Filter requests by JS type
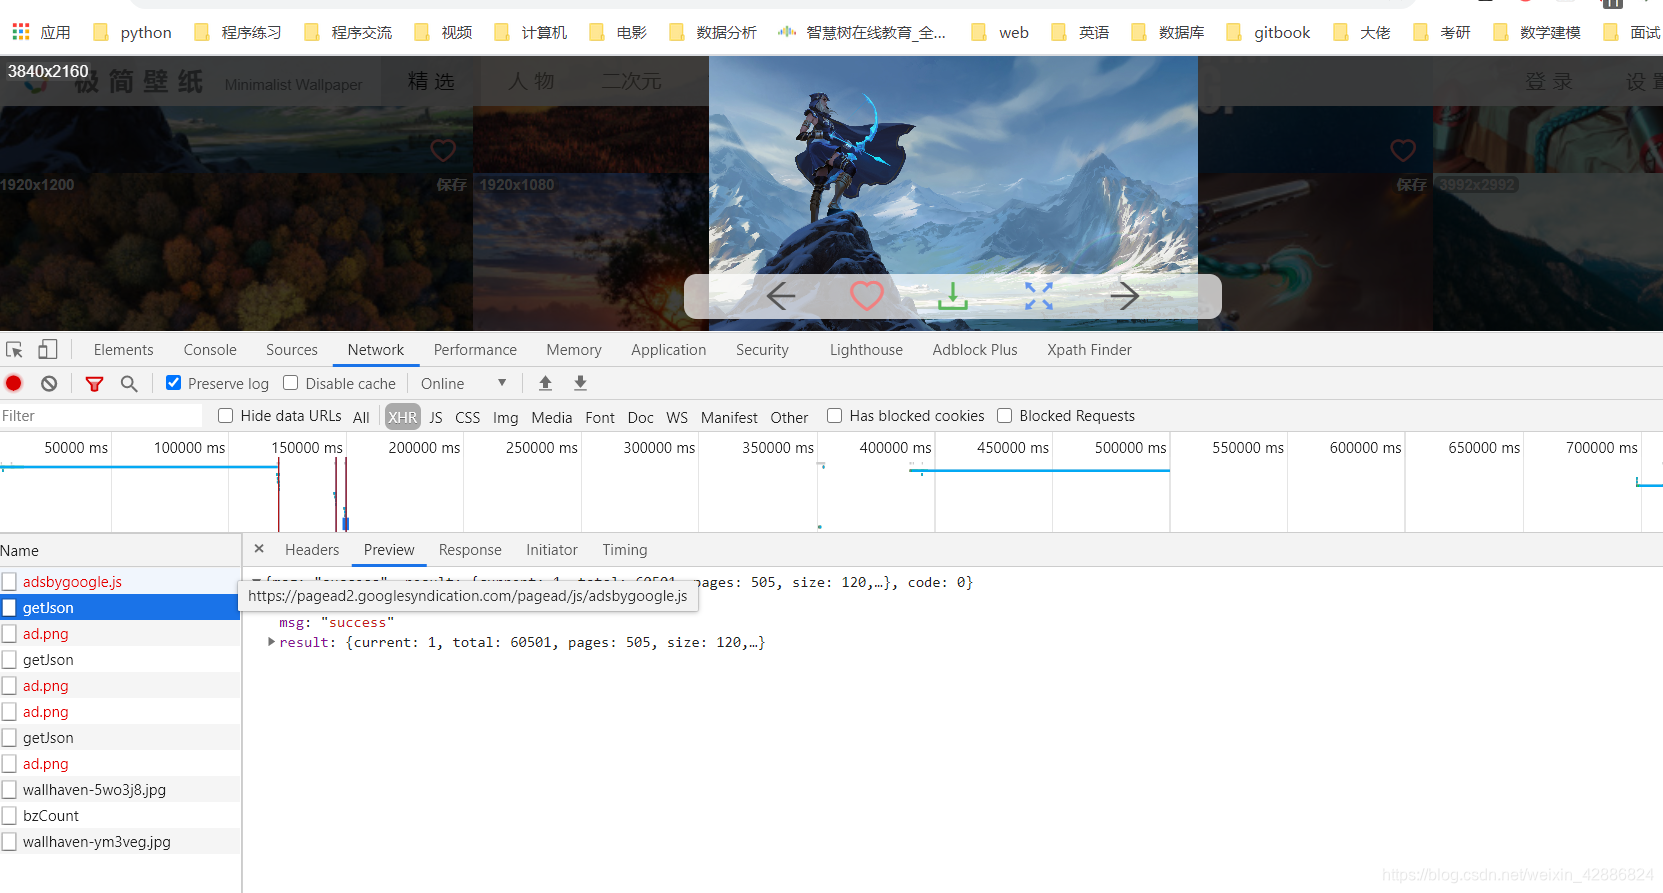 click(x=436, y=417)
